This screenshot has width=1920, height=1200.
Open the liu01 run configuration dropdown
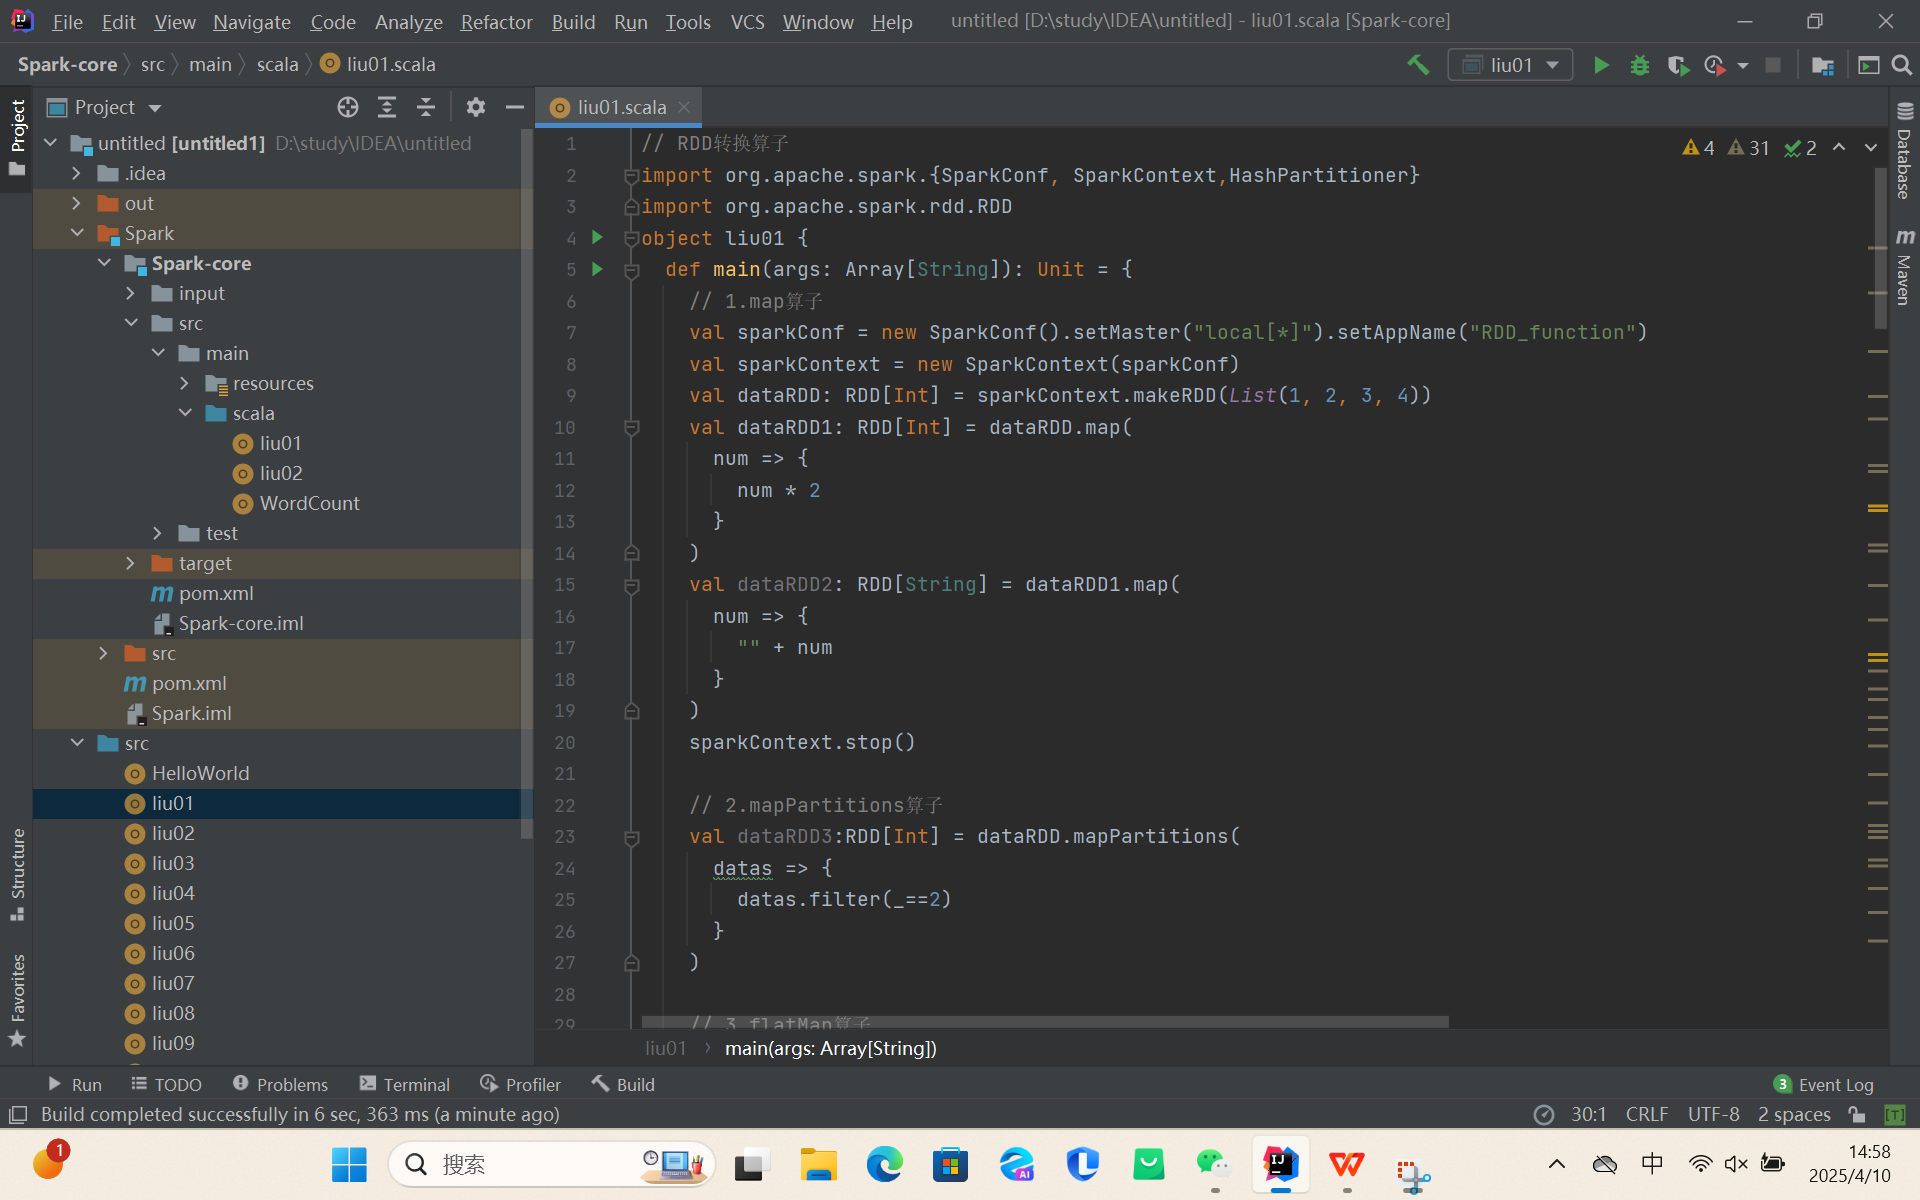(1510, 65)
